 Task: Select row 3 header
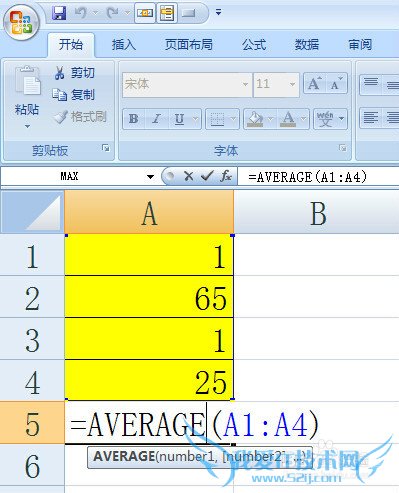click(32, 339)
